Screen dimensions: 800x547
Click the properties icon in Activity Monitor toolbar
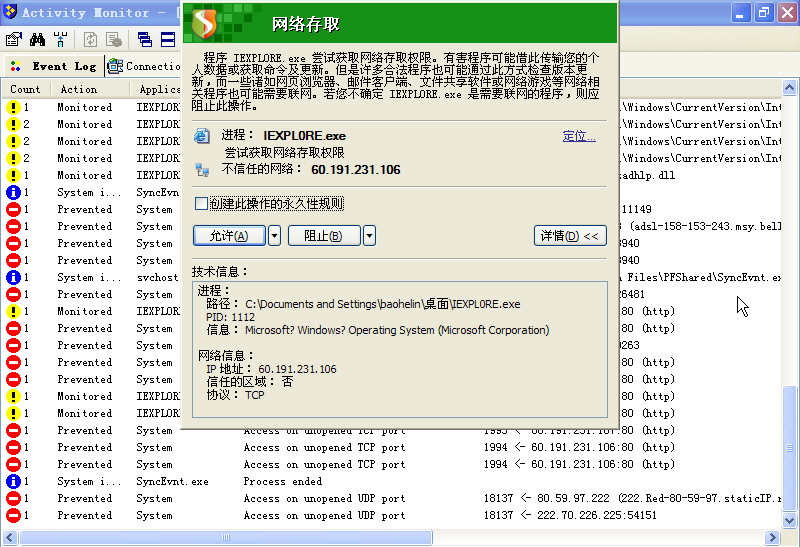point(13,39)
